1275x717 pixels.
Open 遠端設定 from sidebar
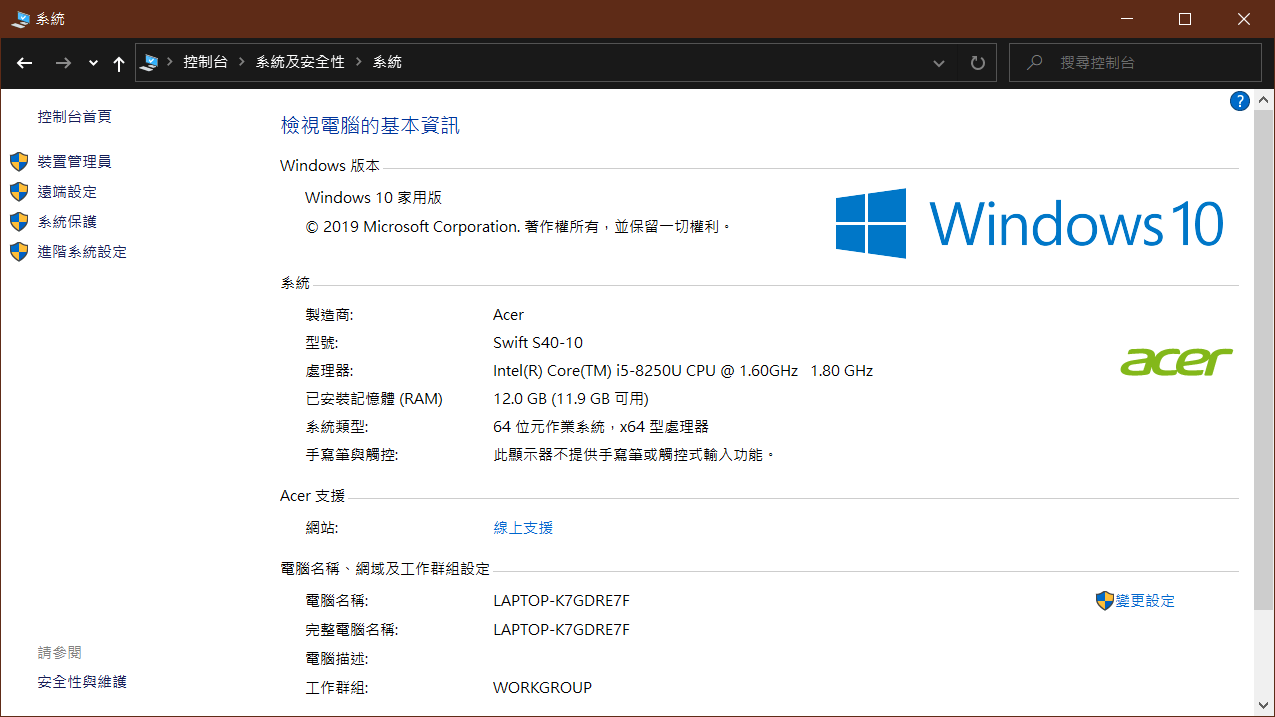[67, 192]
